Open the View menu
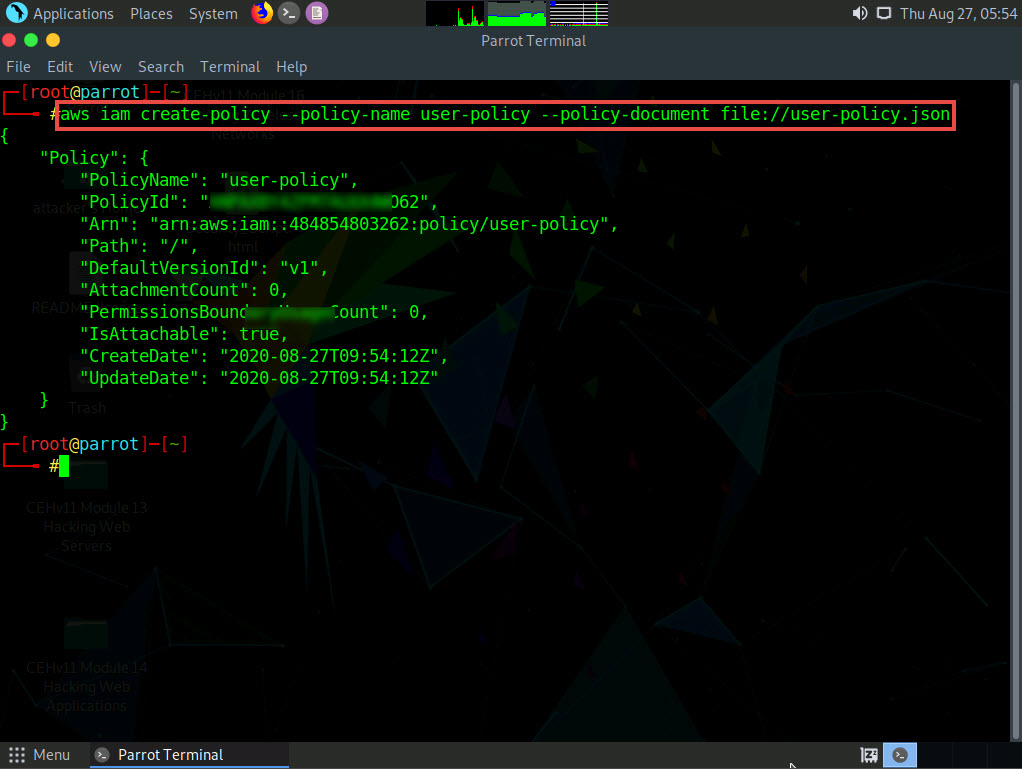The height and width of the screenshot is (769, 1022). click(105, 67)
